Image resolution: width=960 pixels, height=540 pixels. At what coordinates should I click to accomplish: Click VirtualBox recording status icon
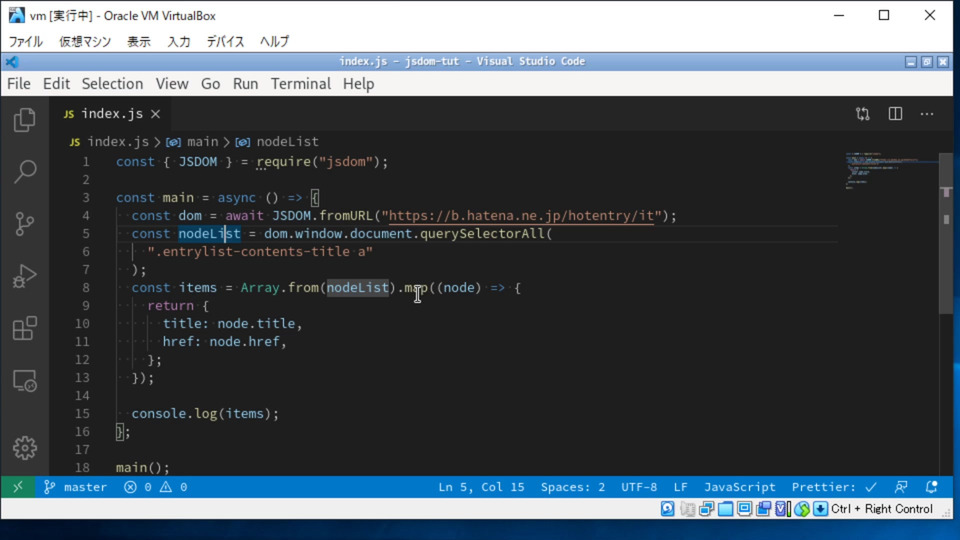[x=763, y=509]
